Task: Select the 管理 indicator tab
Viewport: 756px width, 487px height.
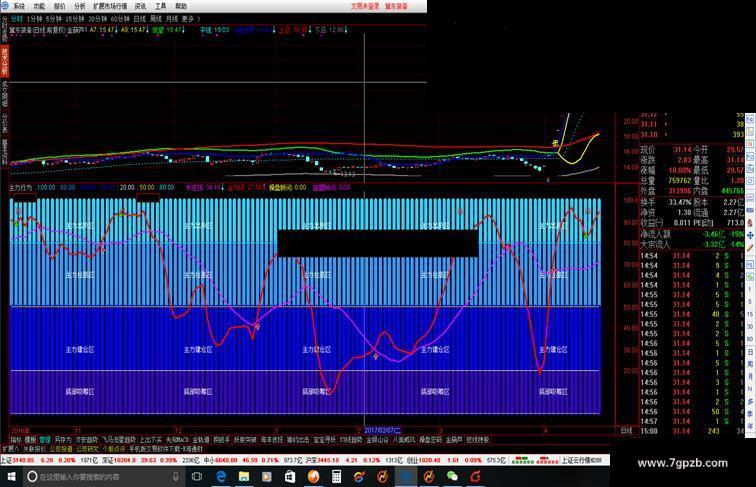Action: coord(44,440)
